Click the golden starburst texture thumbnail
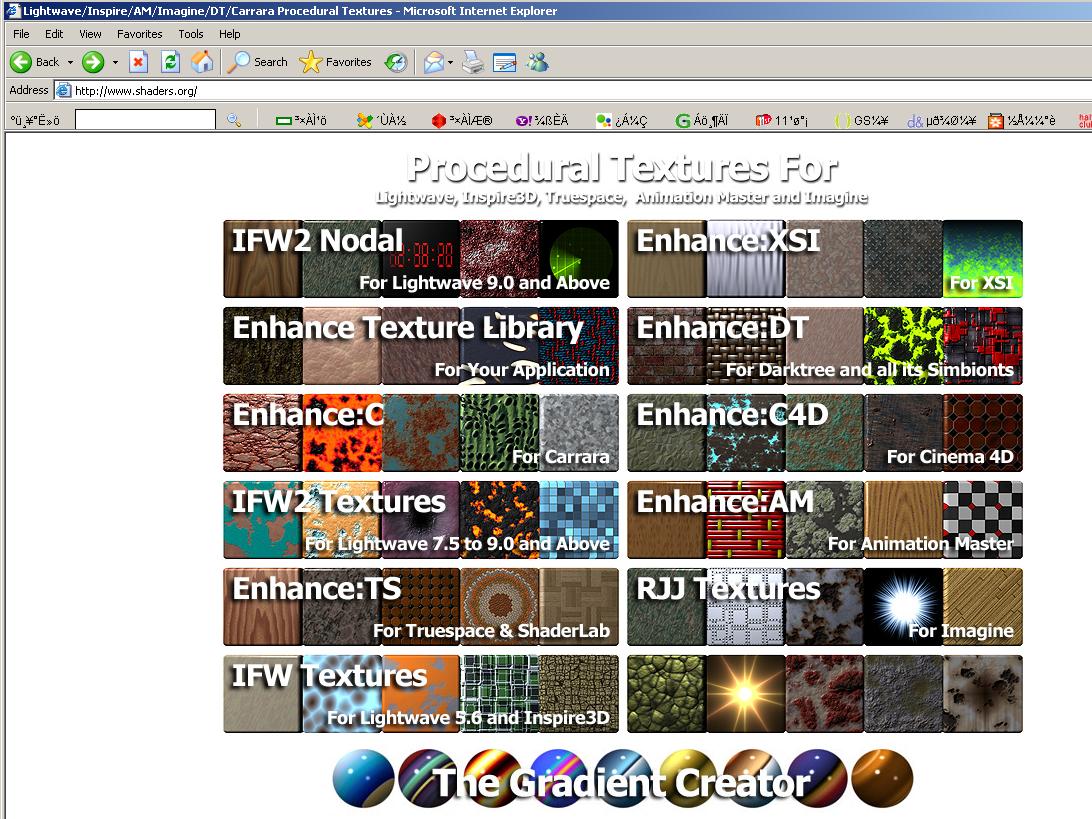1092x819 pixels. click(746, 694)
